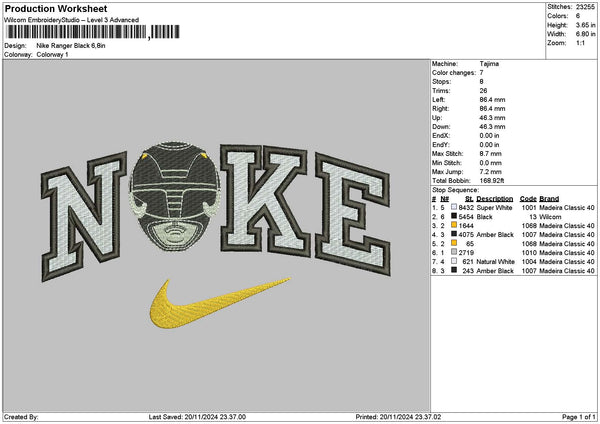Click the Super White swatch in row 1
The image size is (600, 424).
pyautogui.click(x=454, y=207)
